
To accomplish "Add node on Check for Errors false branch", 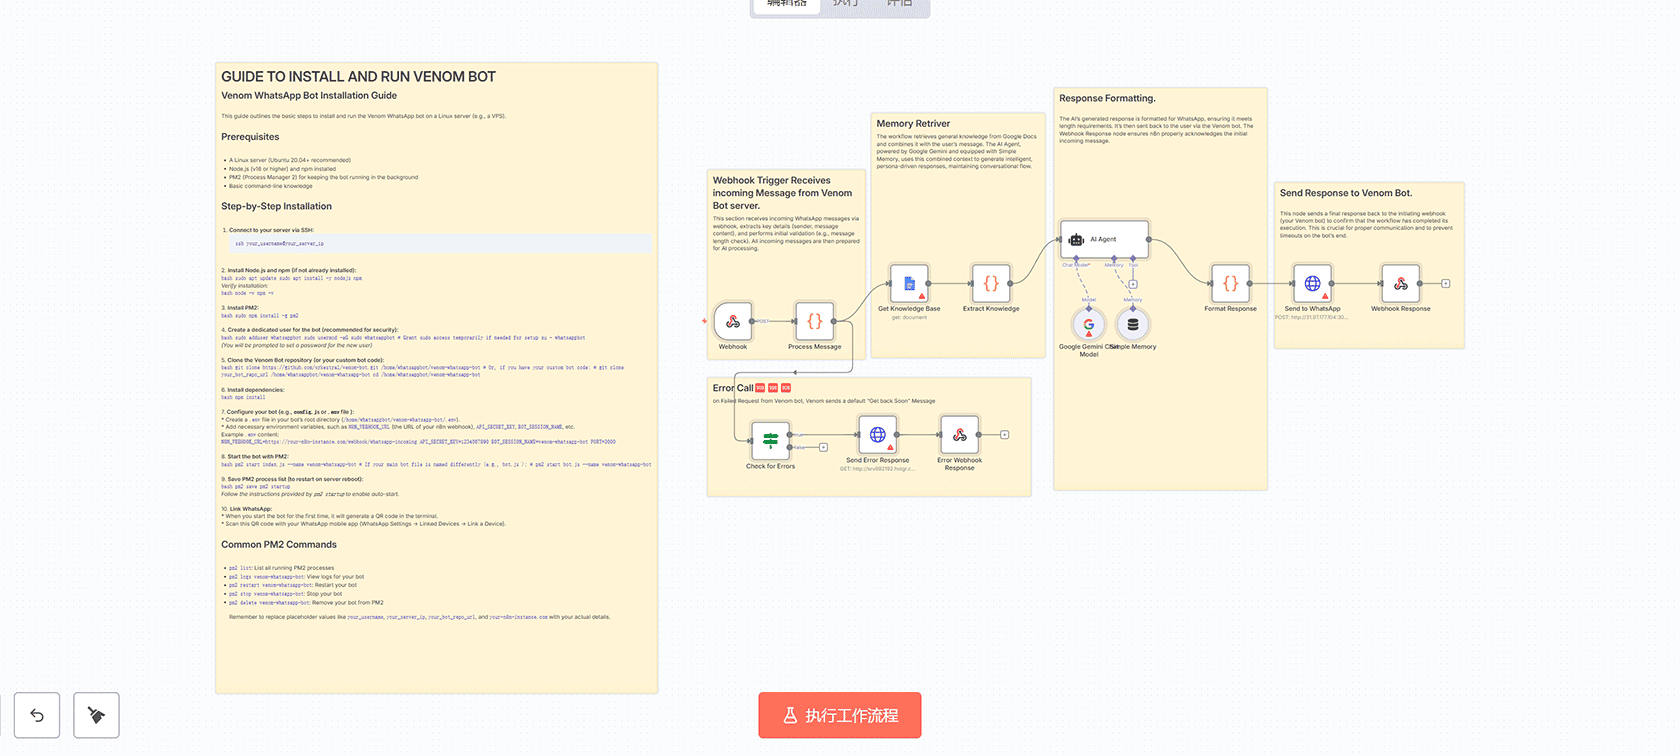I will coord(823,448).
